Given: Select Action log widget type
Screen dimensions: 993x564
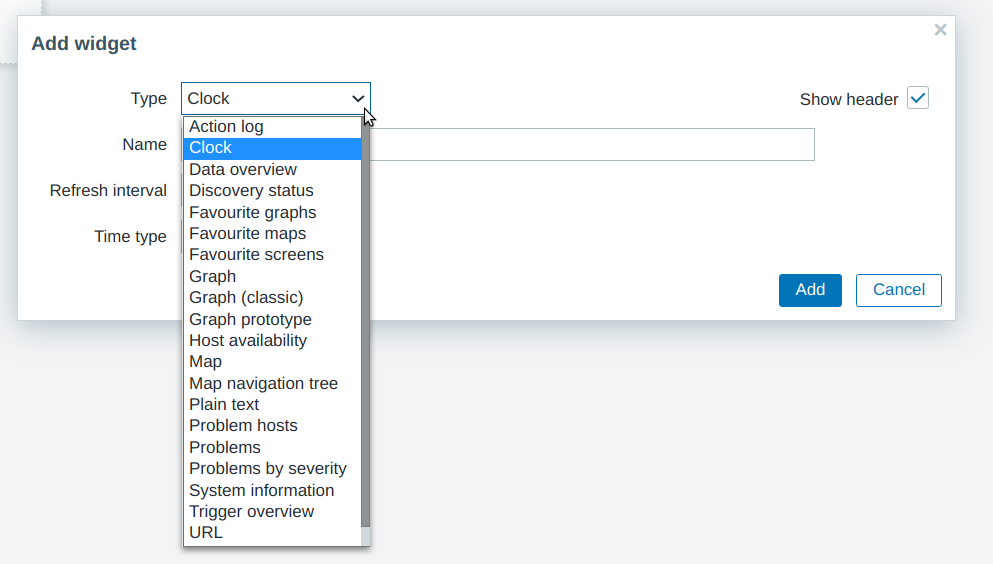Looking at the screenshot, I should pyautogui.click(x=226, y=126).
